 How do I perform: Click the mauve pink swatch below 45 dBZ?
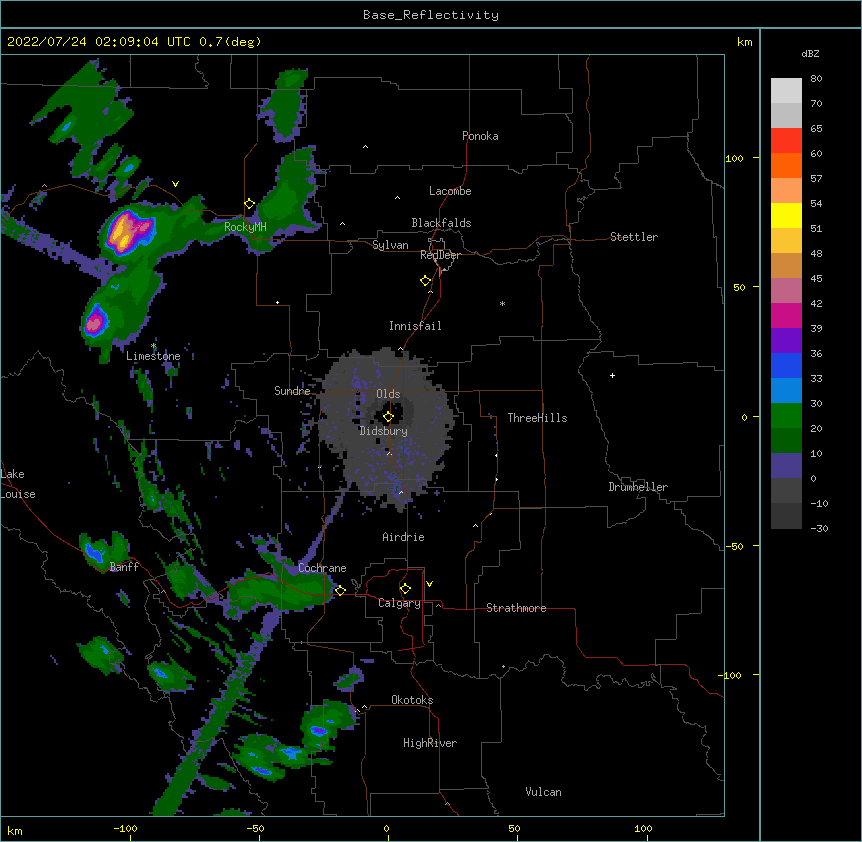[786, 291]
